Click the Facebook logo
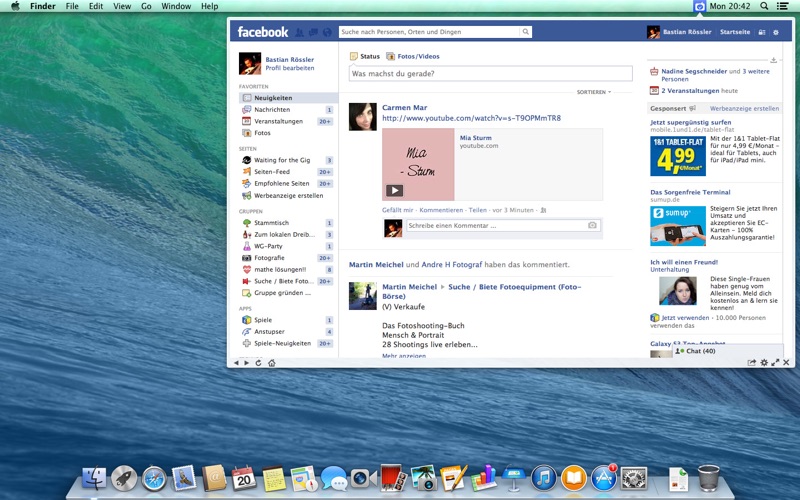 pos(263,32)
